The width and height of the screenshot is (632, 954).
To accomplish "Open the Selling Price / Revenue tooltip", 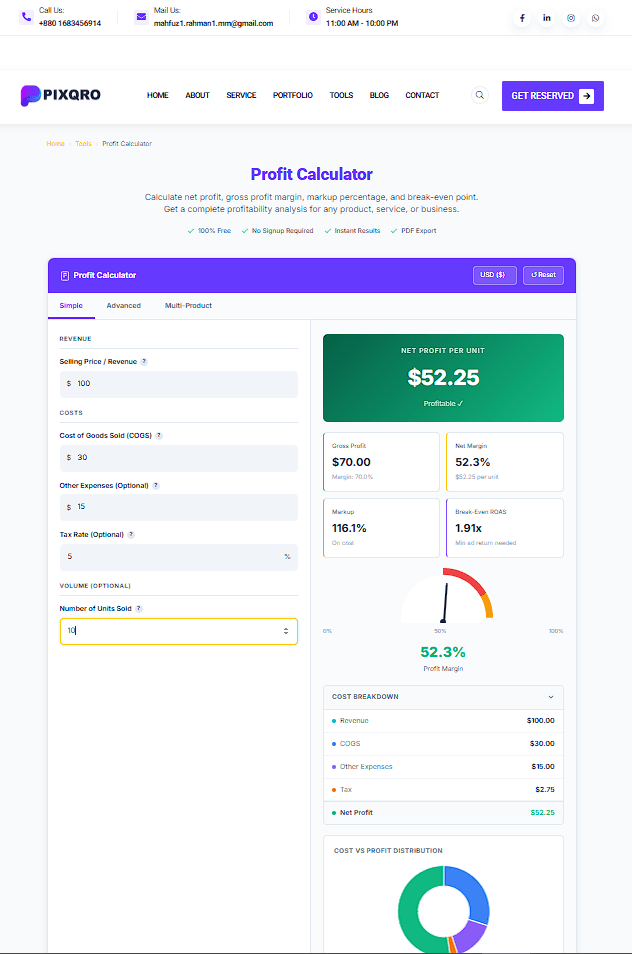I will 145,360.
